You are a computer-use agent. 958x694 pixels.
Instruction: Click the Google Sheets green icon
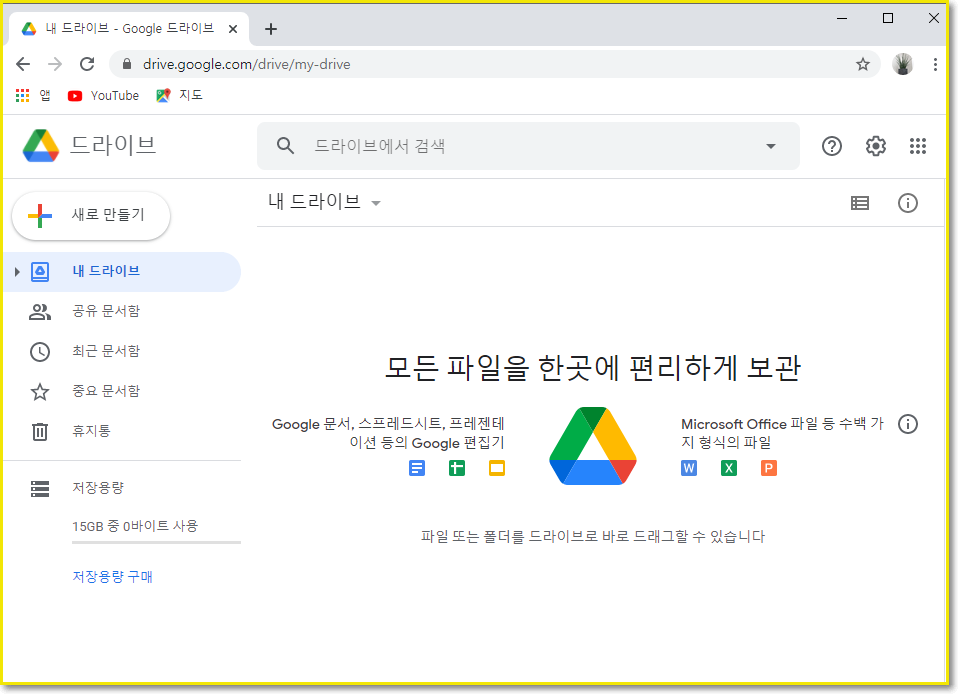(456, 469)
